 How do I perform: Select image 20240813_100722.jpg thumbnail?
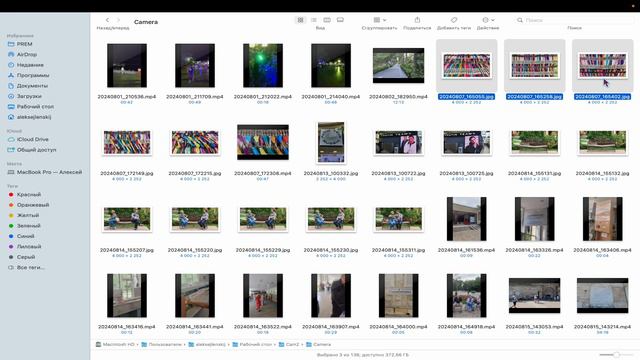coord(398,142)
